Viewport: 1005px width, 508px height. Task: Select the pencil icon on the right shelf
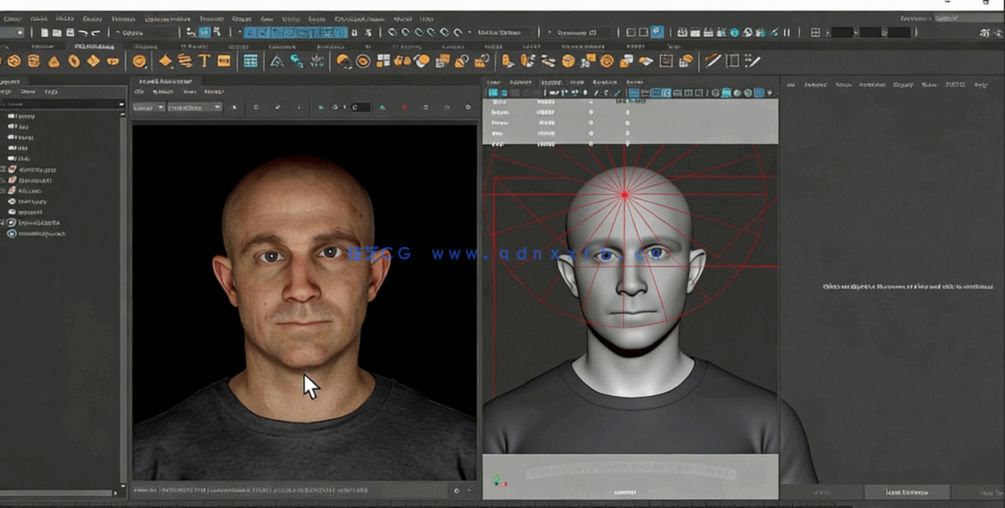[x=712, y=61]
